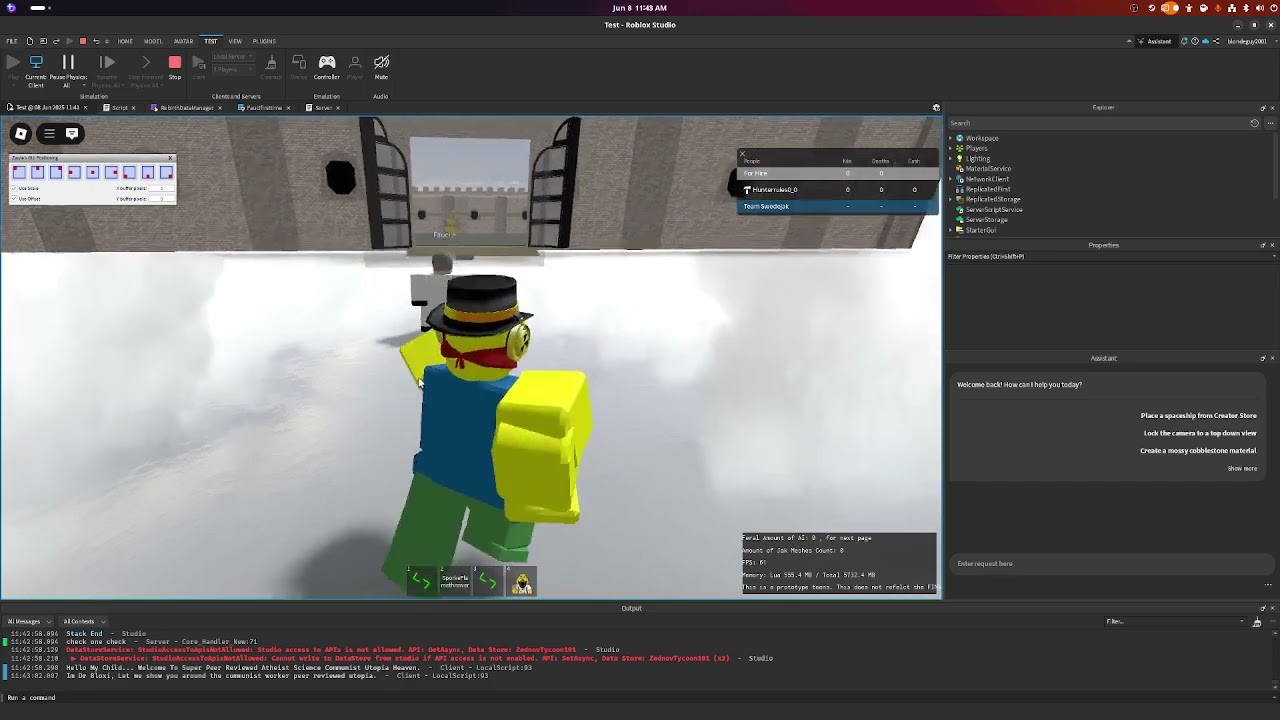Screen dimensions: 1280x720
Task: Select top-center anchor position icon
Action: 37,173
